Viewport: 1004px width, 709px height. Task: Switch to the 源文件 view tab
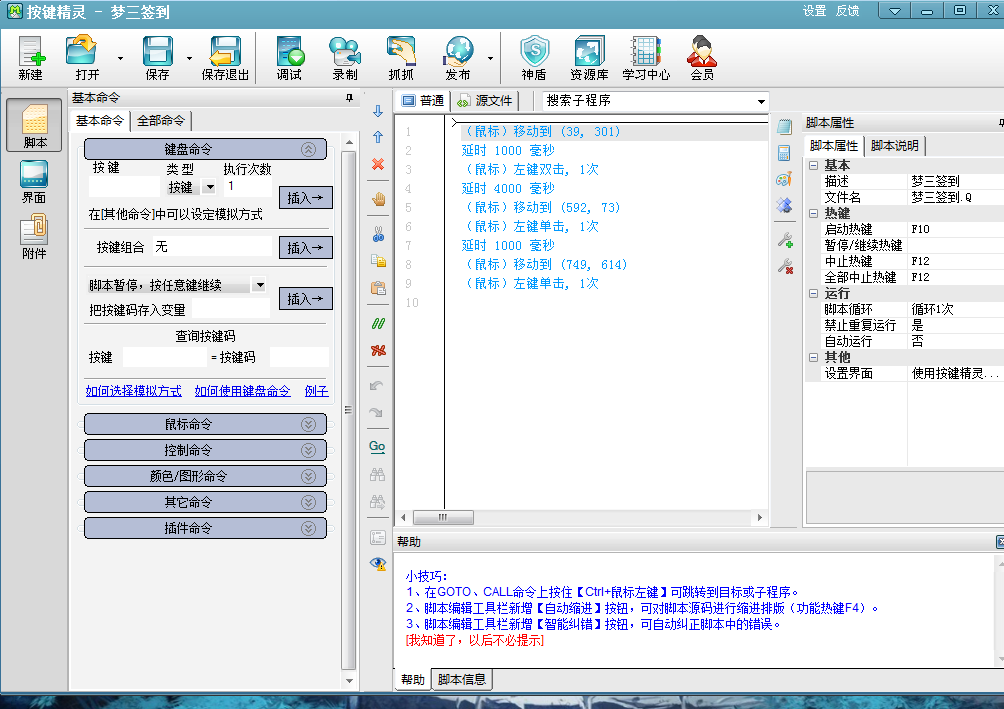click(x=485, y=101)
